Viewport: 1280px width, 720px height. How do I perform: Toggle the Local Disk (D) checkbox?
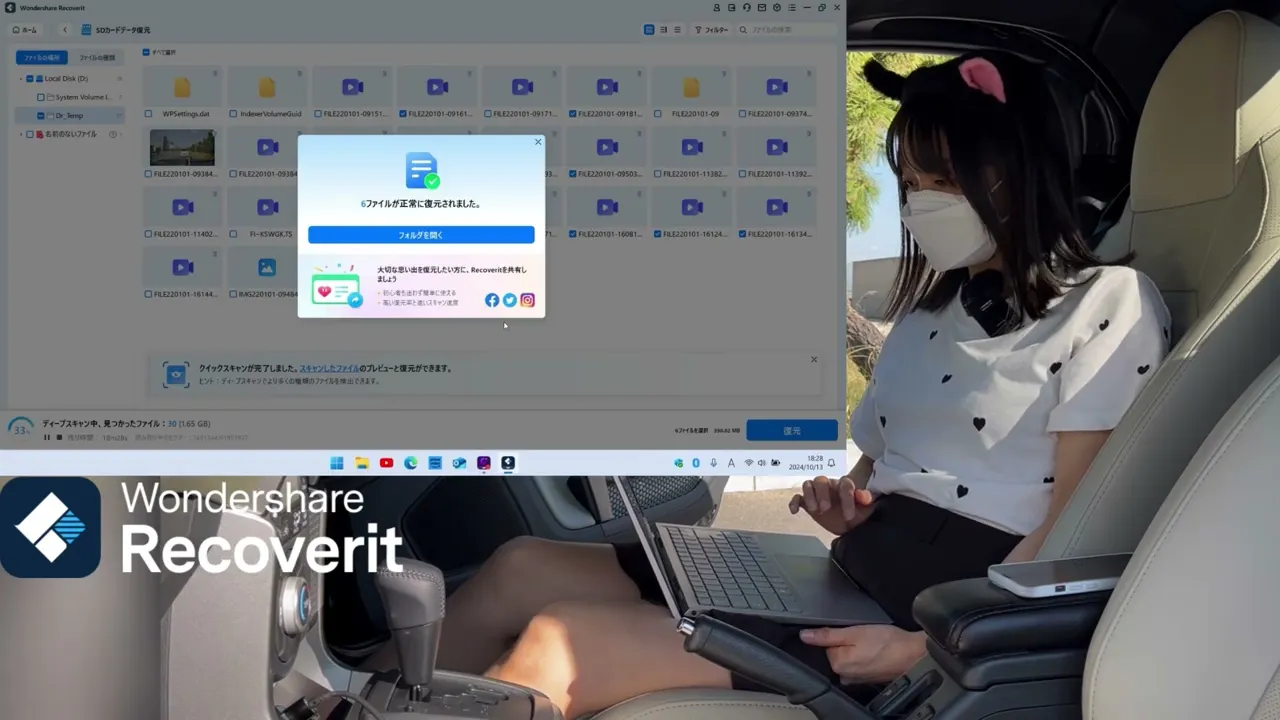click(30, 79)
